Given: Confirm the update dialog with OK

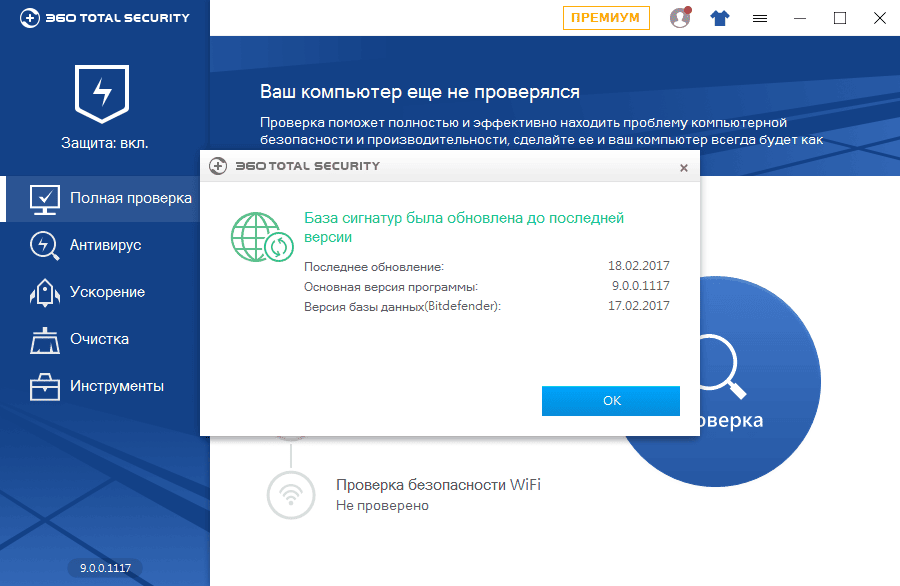Looking at the screenshot, I should pyautogui.click(x=611, y=401).
